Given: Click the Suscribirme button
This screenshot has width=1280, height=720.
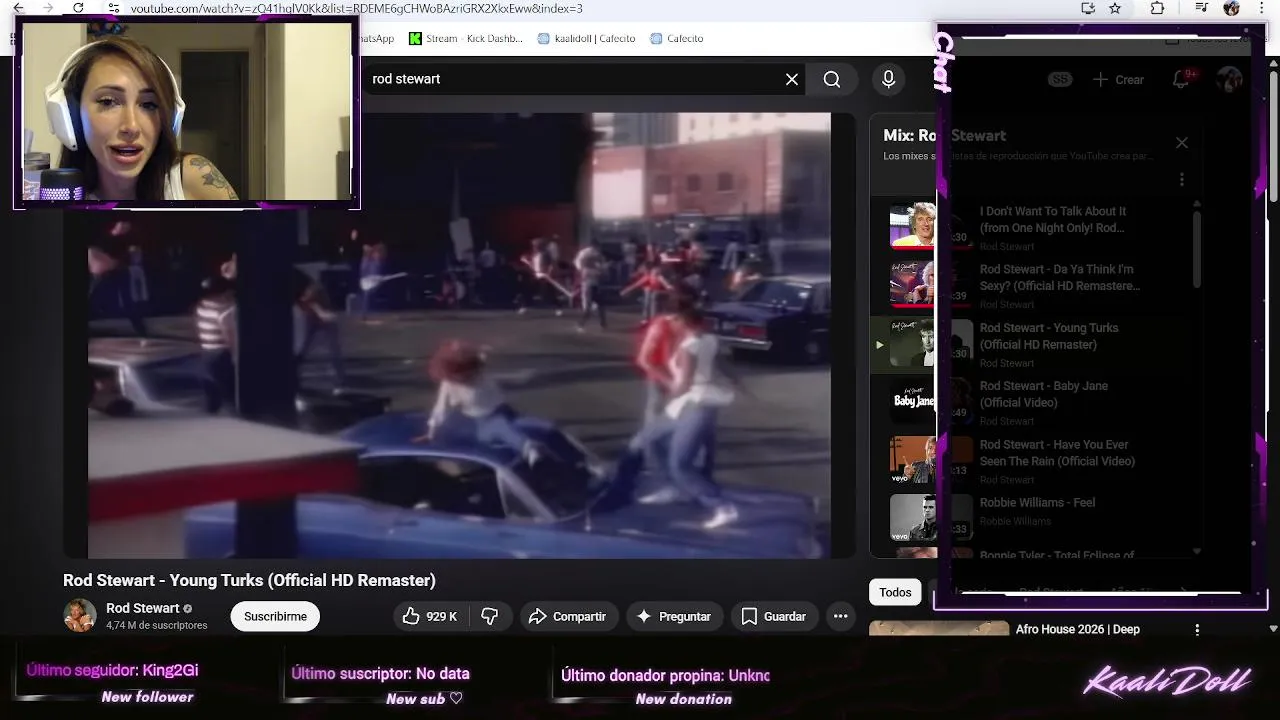Looking at the screenshot, I should (275, 616).
